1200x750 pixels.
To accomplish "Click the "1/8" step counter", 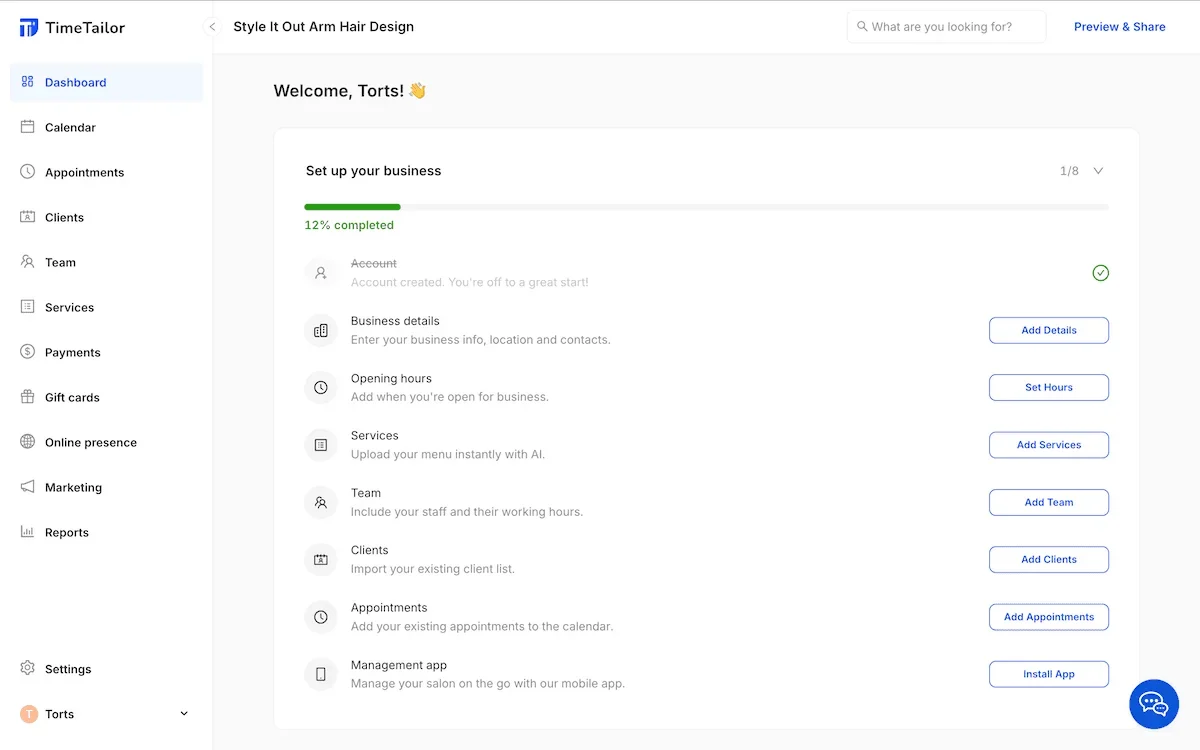I will click(x=1069, y=171).
